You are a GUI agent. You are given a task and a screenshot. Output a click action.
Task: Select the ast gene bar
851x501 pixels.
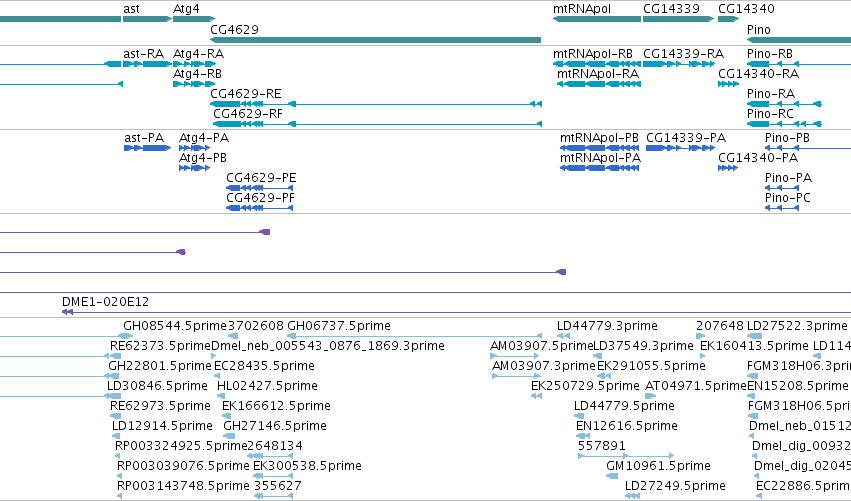pyautogui.click(x=148, y=19)
